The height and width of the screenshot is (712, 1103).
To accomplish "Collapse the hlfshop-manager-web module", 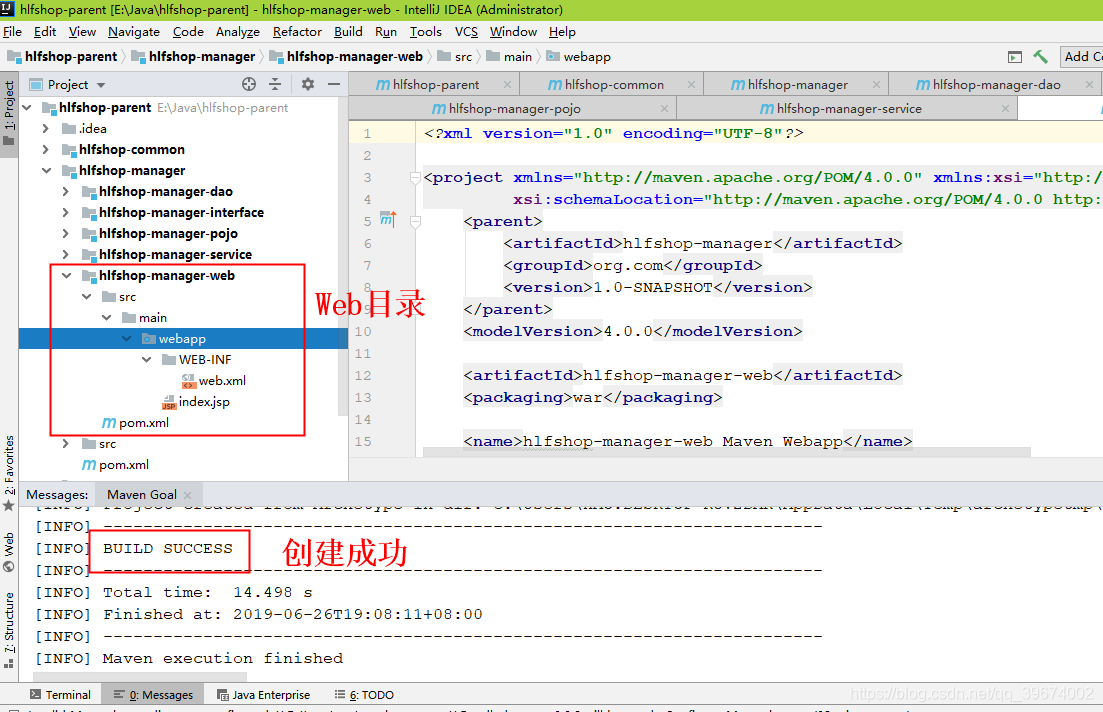I will (66, 276).
